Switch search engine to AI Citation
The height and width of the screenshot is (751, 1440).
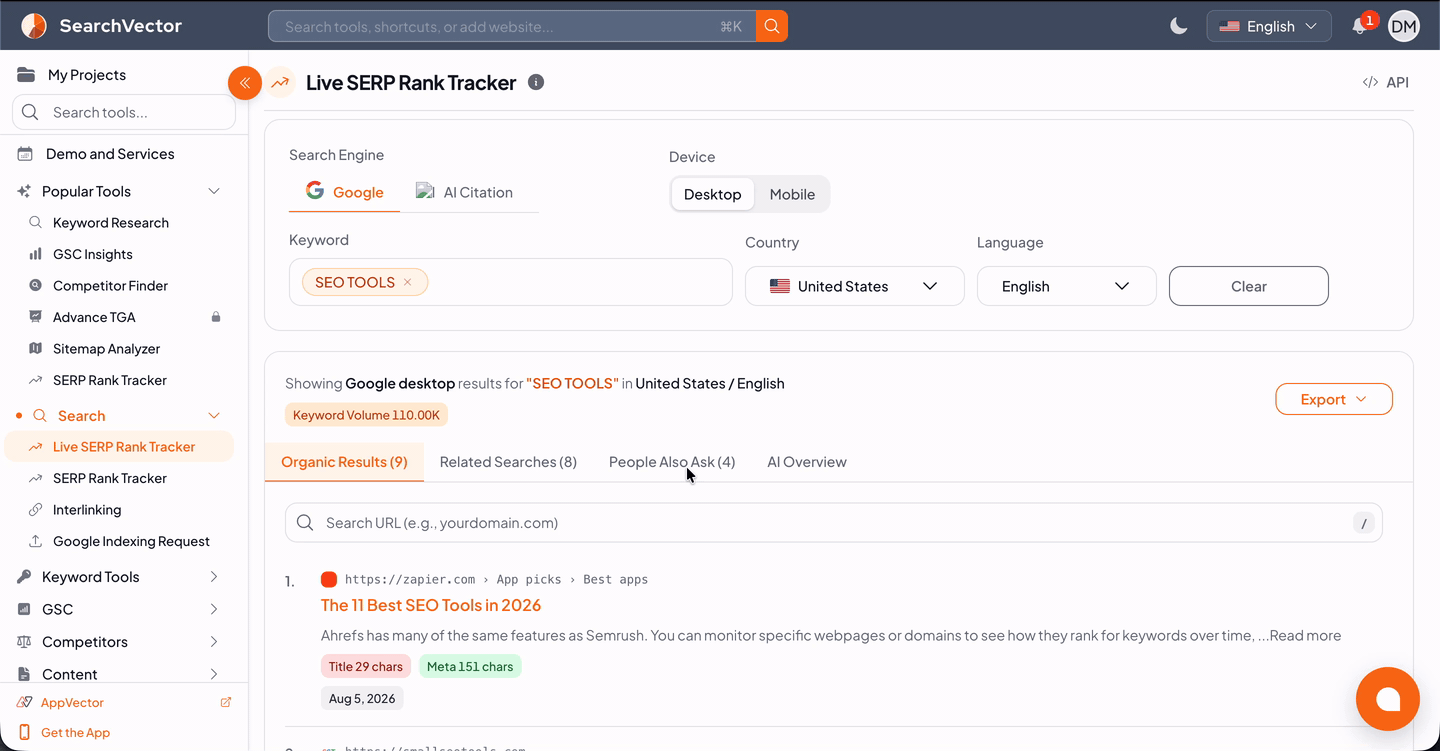point(464,192)
